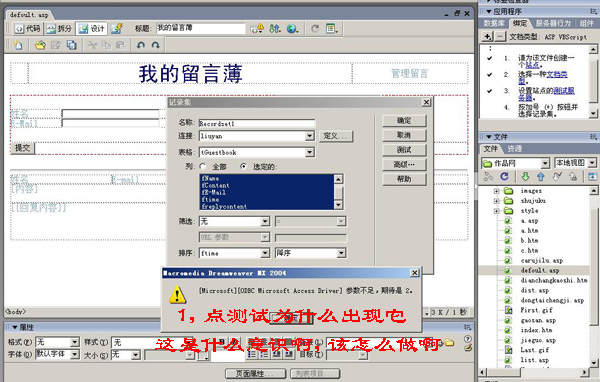Click the plus button in Bindings panel
Image resolution: width=600 pixels, height=382 pixels.
(487, 37)
